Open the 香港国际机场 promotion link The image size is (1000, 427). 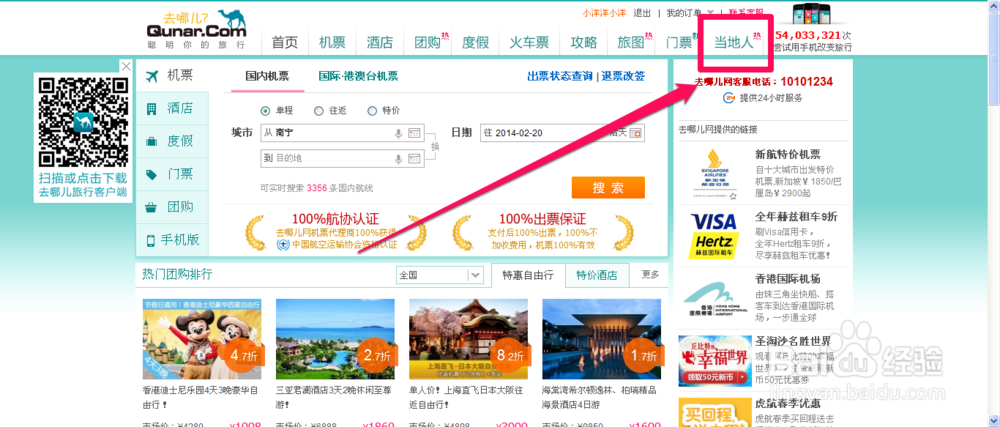pyautogui.click(x=788, y=279)
